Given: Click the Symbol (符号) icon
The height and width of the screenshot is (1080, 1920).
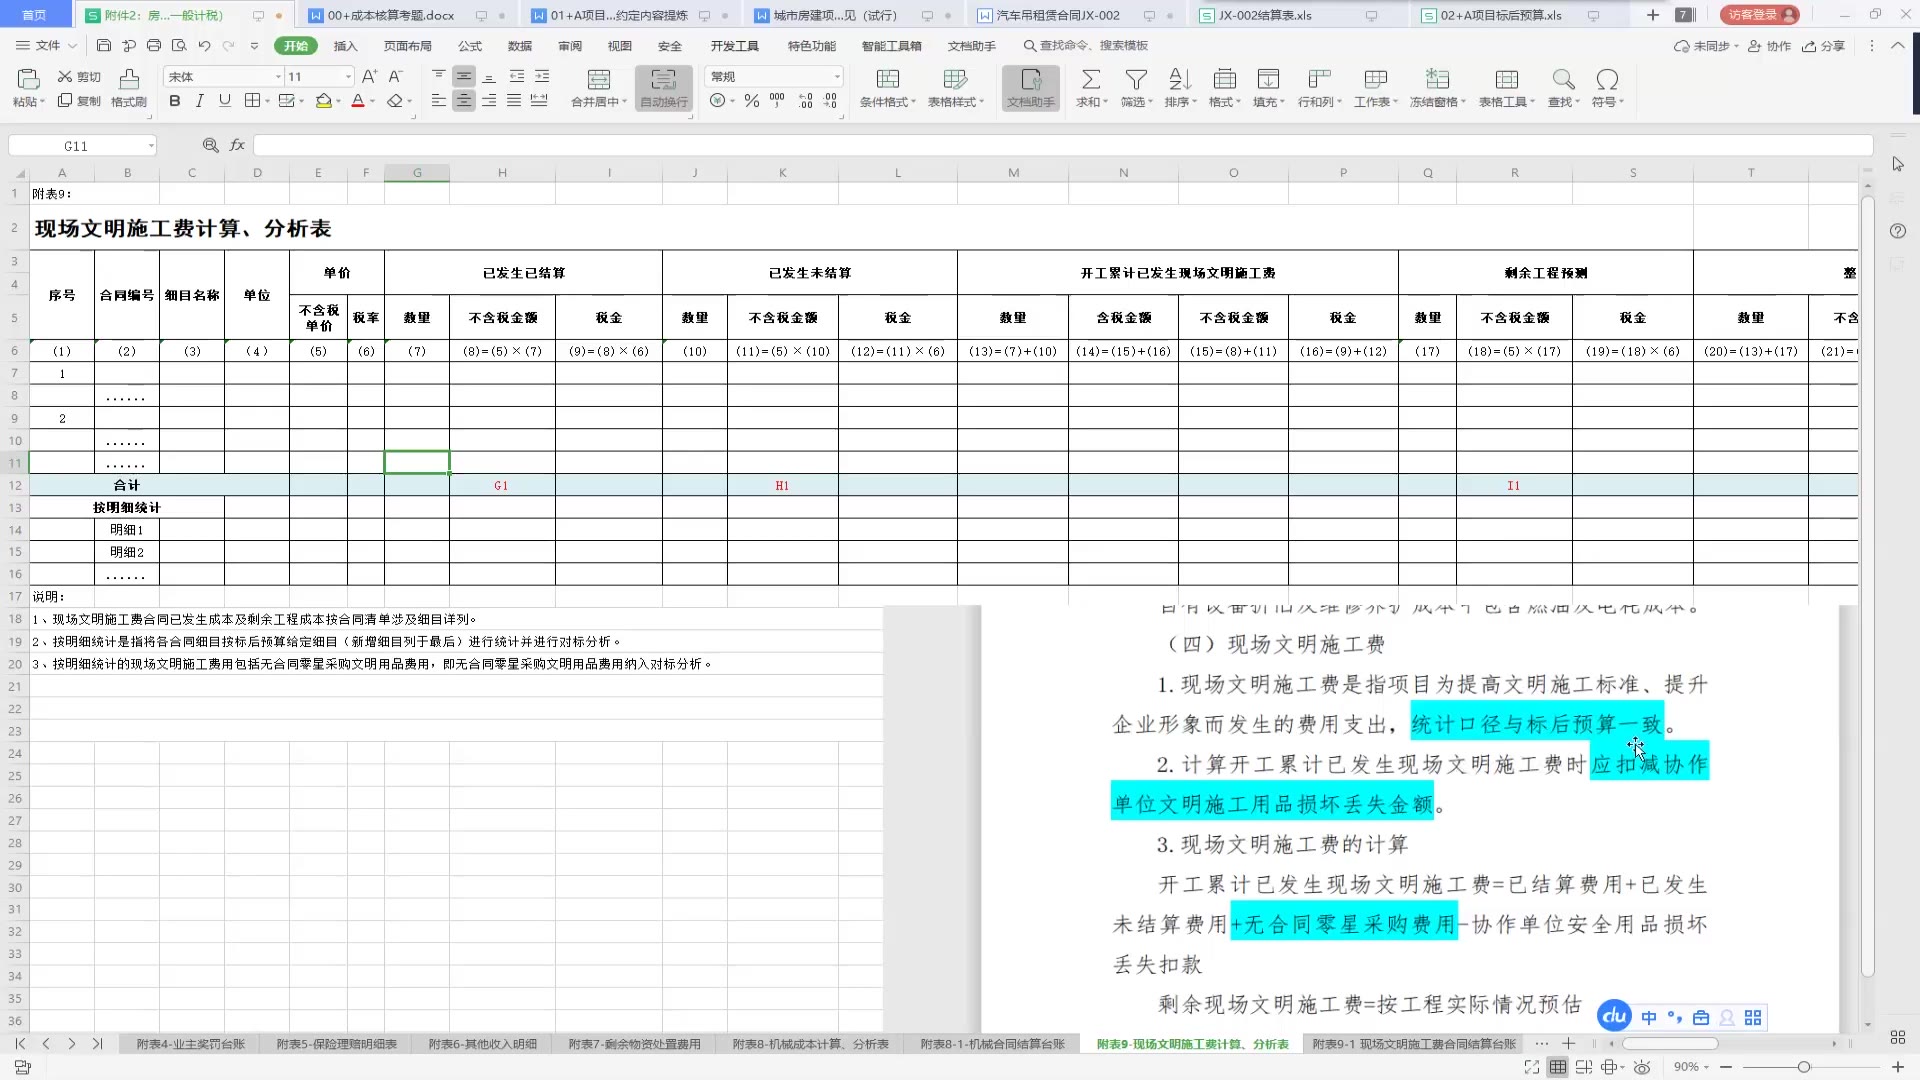Looking at the screenshot, I should [1607, 80].
